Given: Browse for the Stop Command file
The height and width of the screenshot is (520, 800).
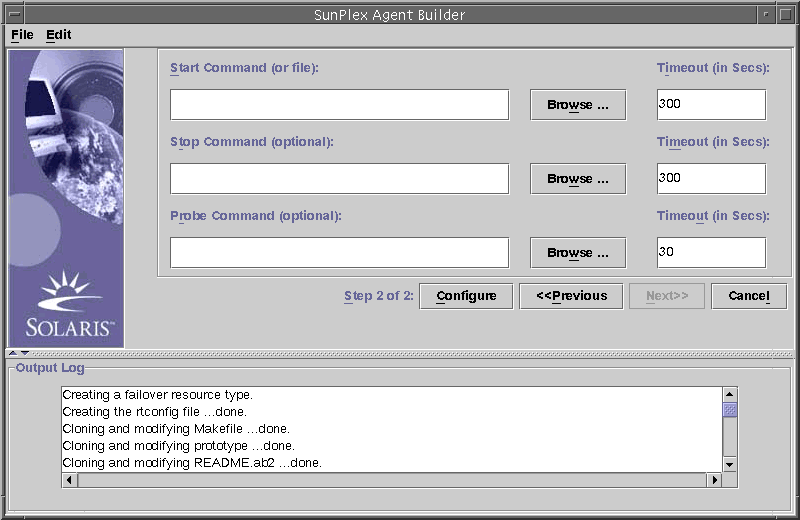Looking at the screenshot, I should [578, 179].
